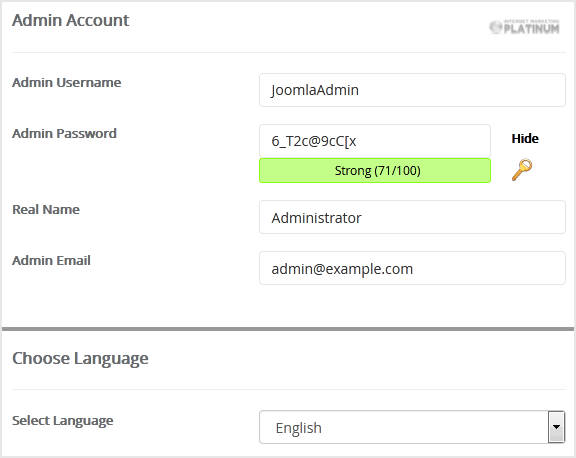Viewport: 576px width, 458px height.
Task: Click the Real Name label
Action: click(x=46, y=209)
